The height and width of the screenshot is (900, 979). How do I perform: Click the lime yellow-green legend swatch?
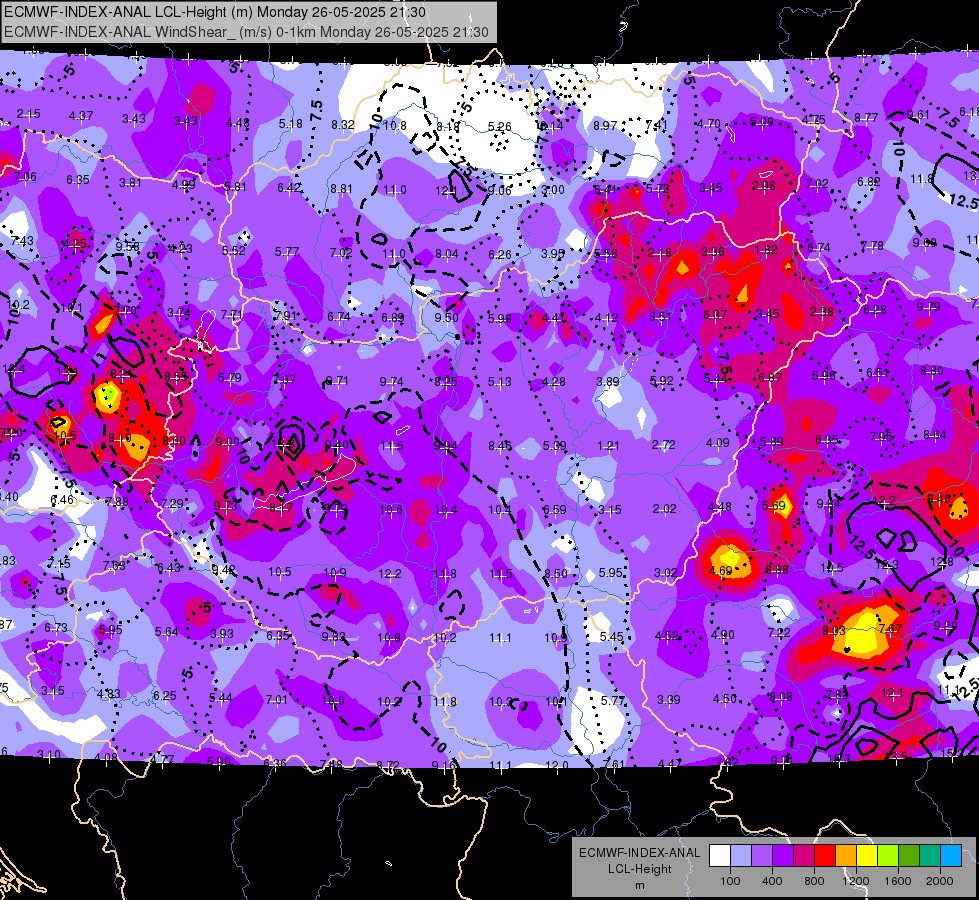888,856
